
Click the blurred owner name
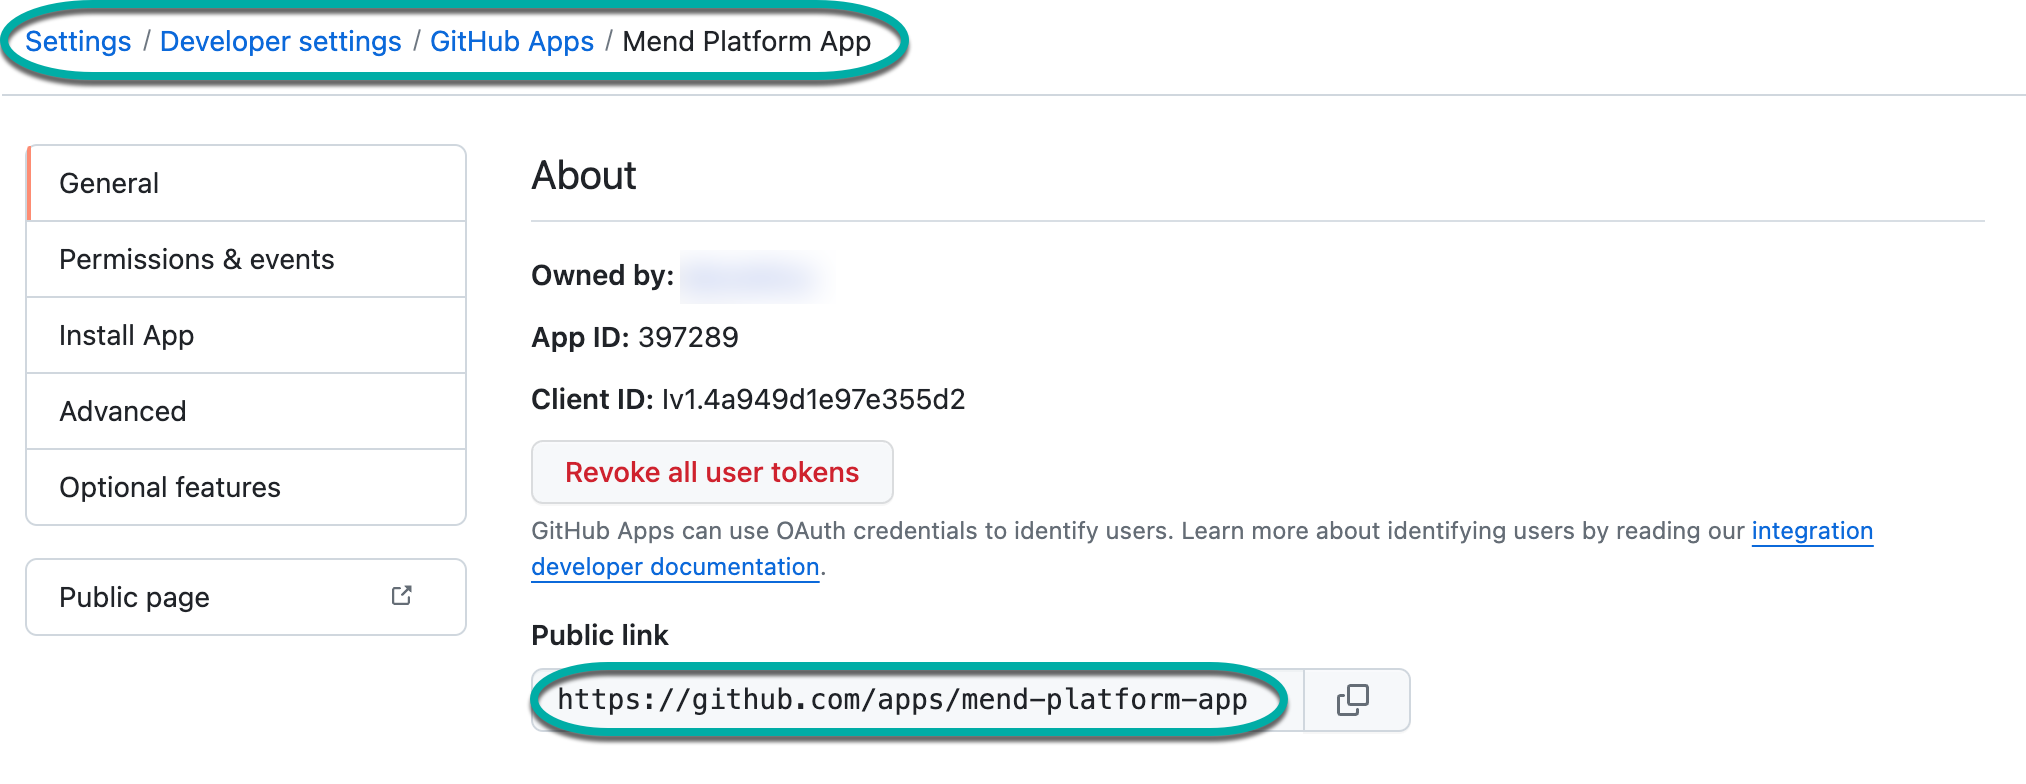click(755, 275)
